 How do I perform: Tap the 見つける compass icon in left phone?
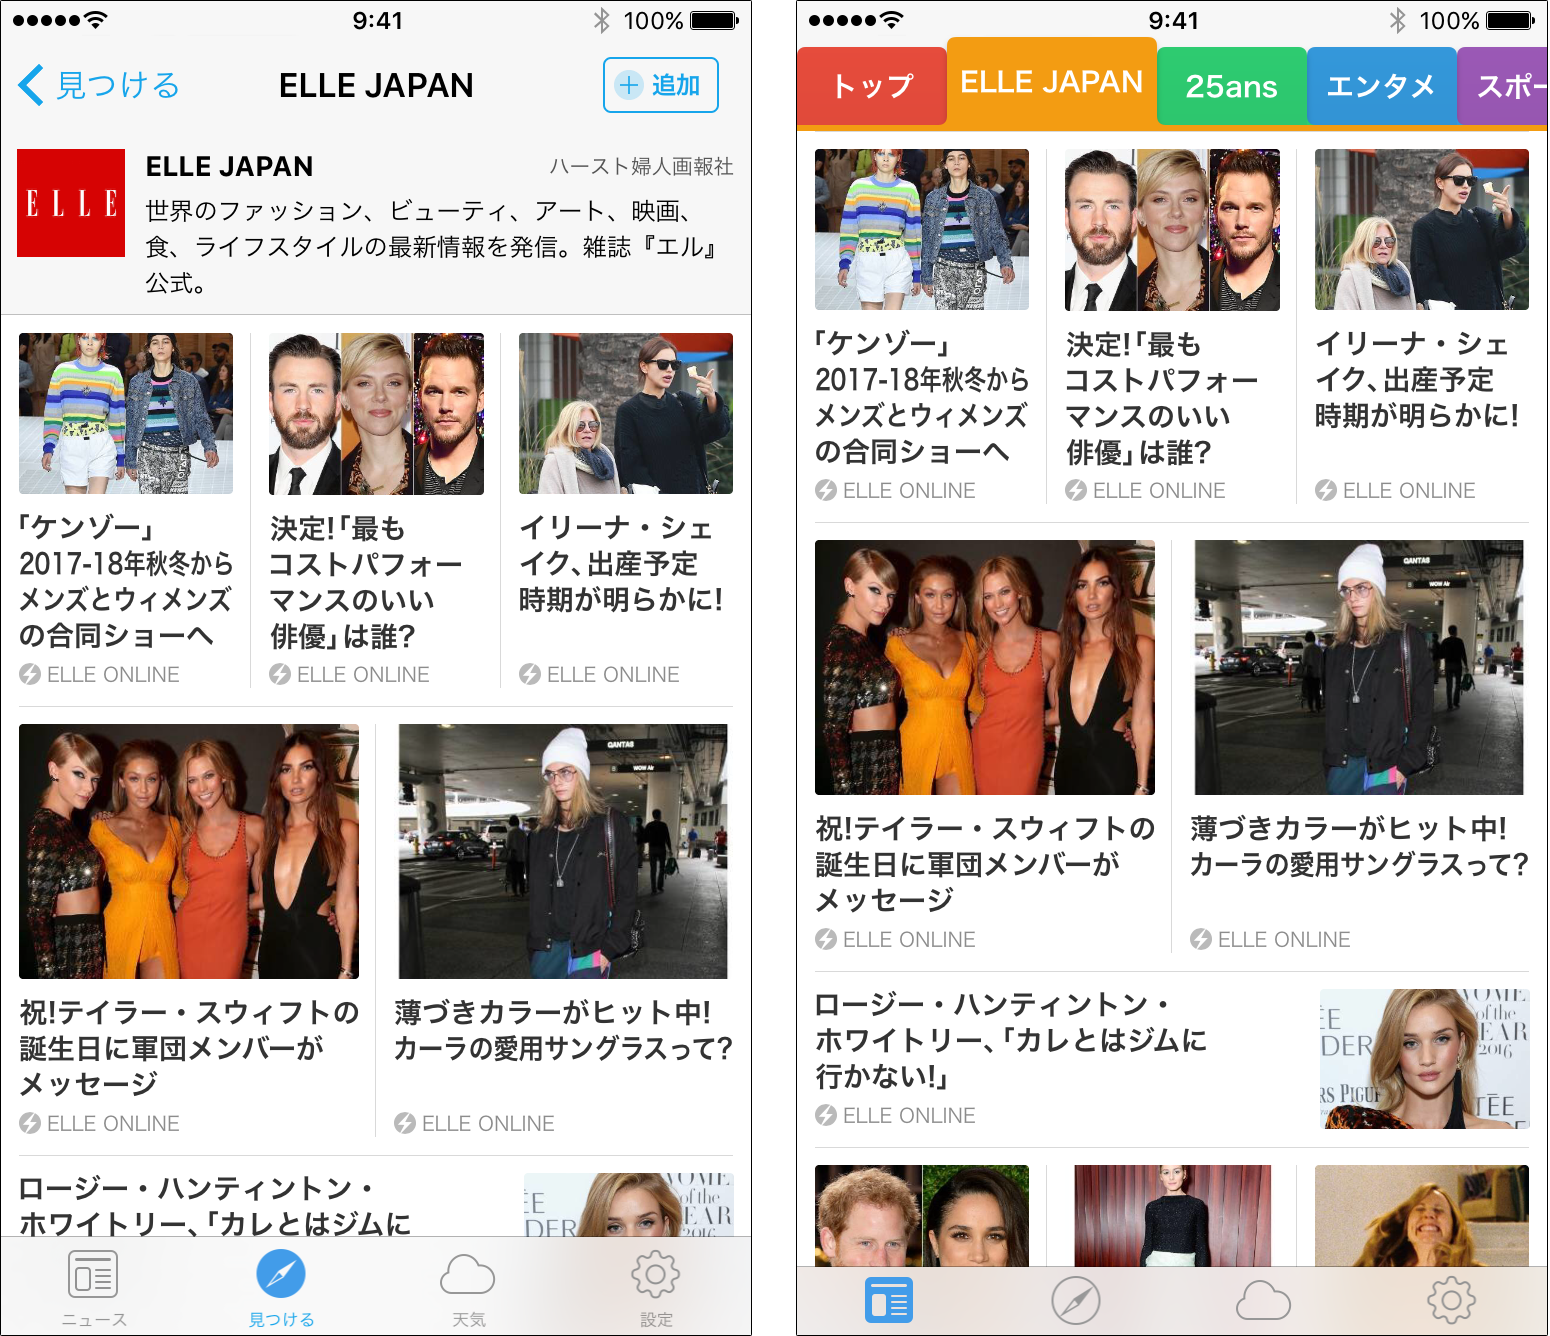coord(281,1275)
